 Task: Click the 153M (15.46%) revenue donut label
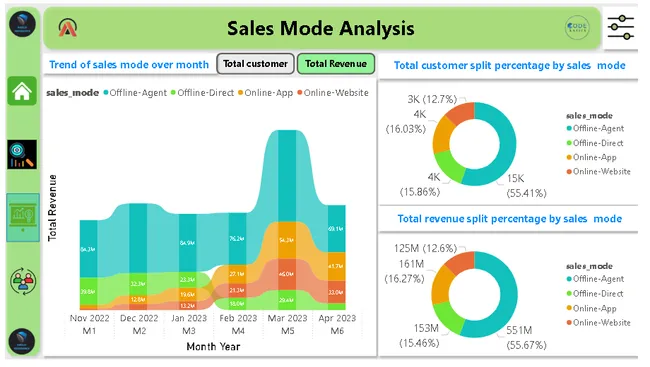tap(419, 335)
